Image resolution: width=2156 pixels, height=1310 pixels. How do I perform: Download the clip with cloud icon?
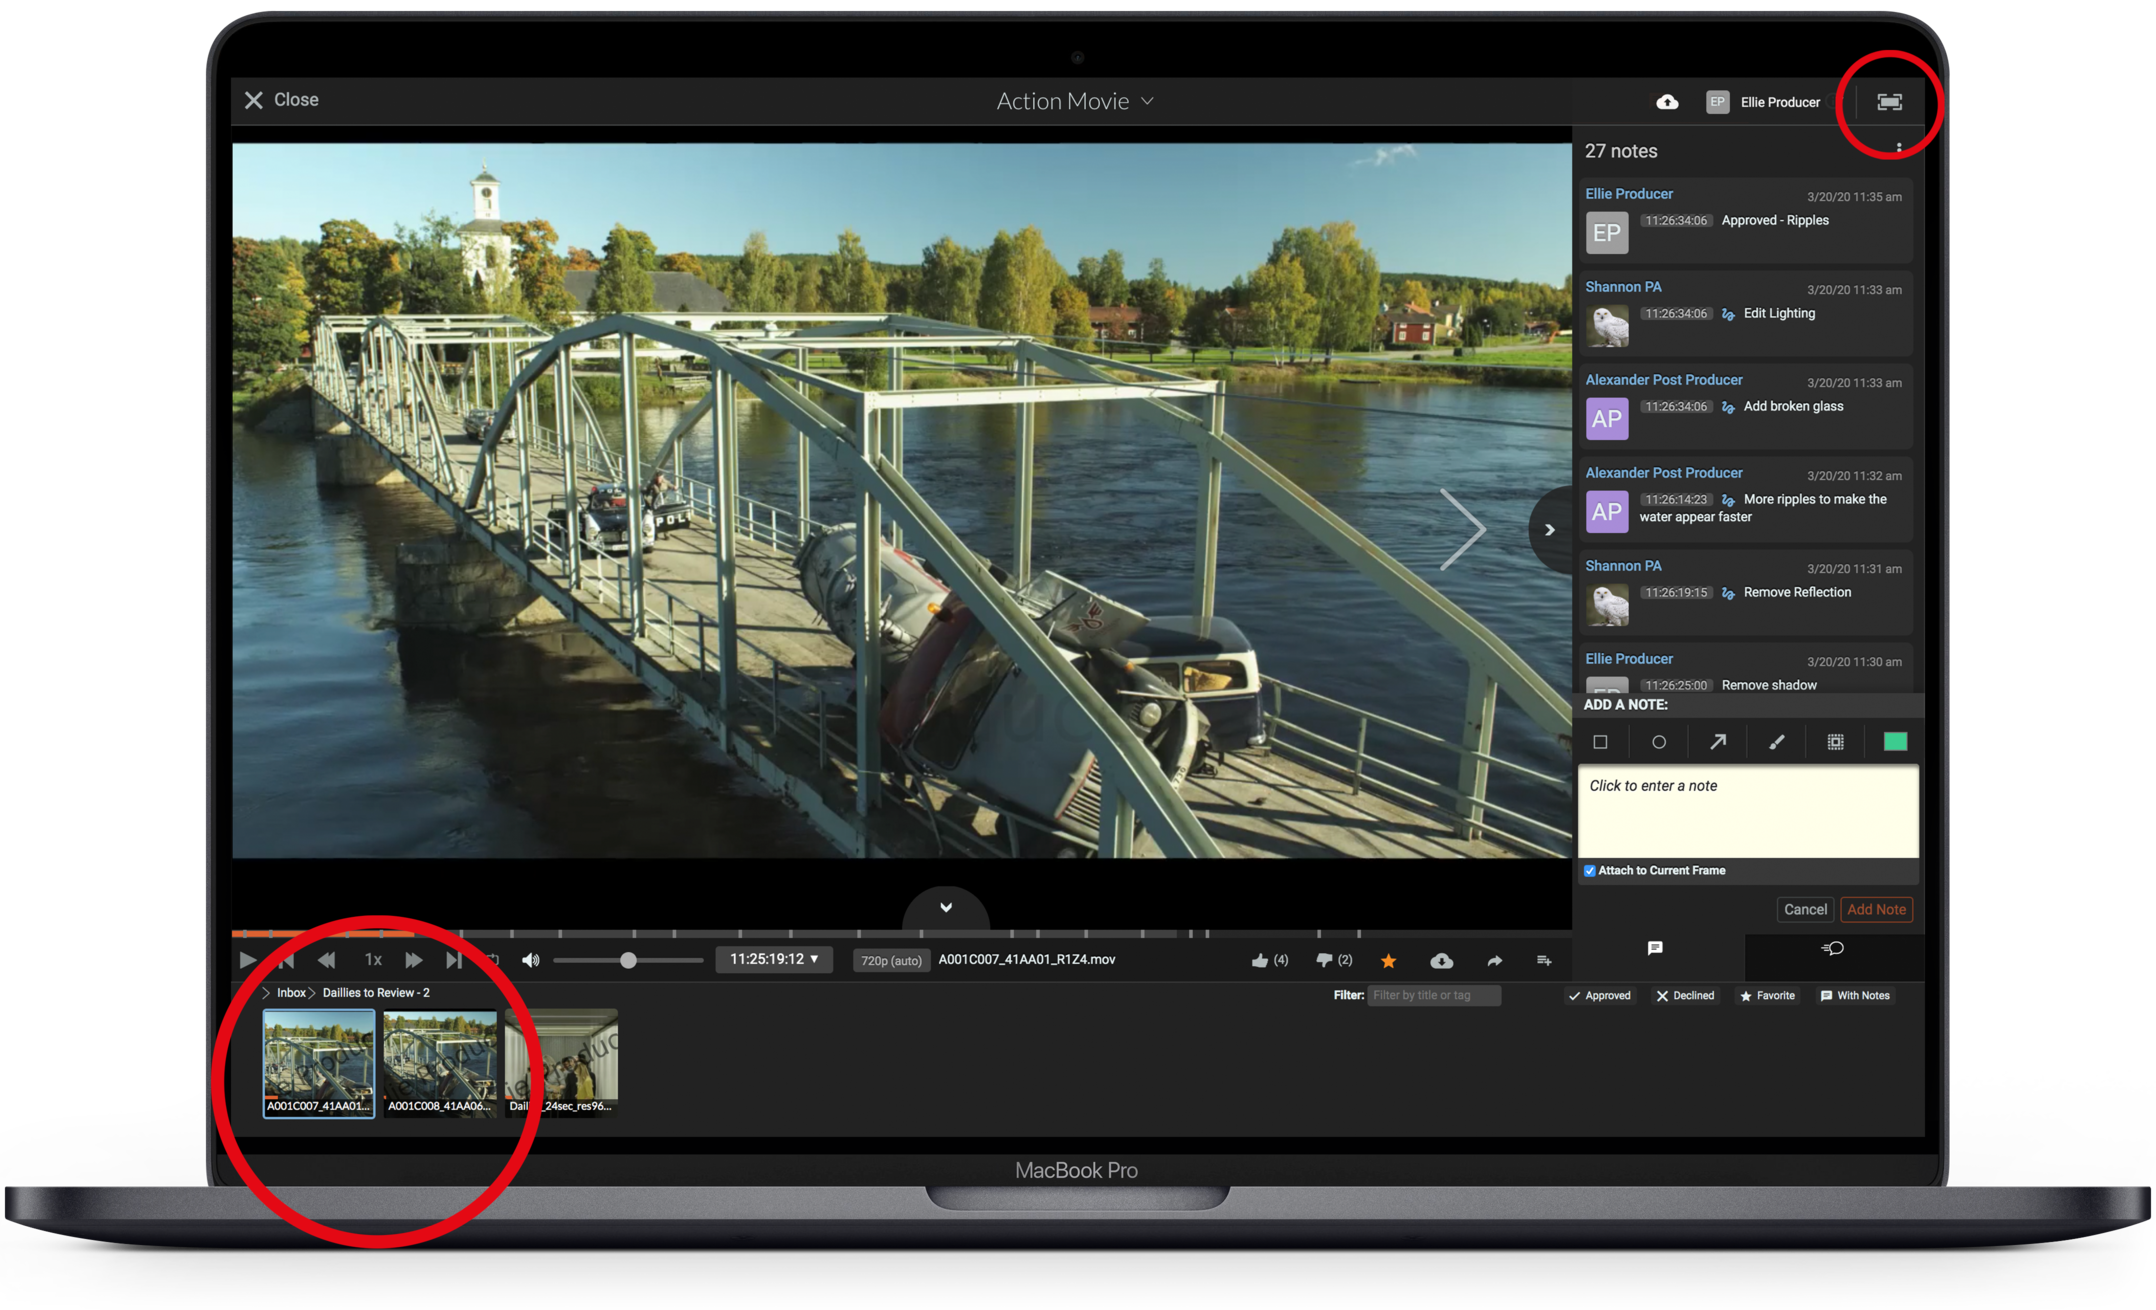point(1441,960)
